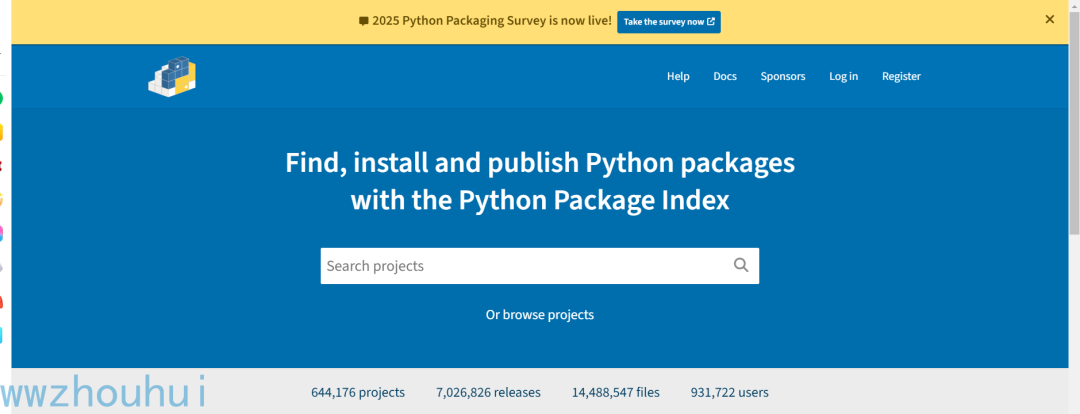Click the 644,176 projects statistic

(x=358, y=393)
